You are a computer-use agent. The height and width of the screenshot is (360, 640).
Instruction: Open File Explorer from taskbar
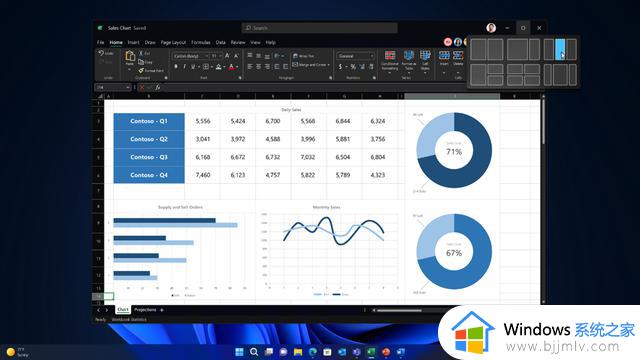298,352
